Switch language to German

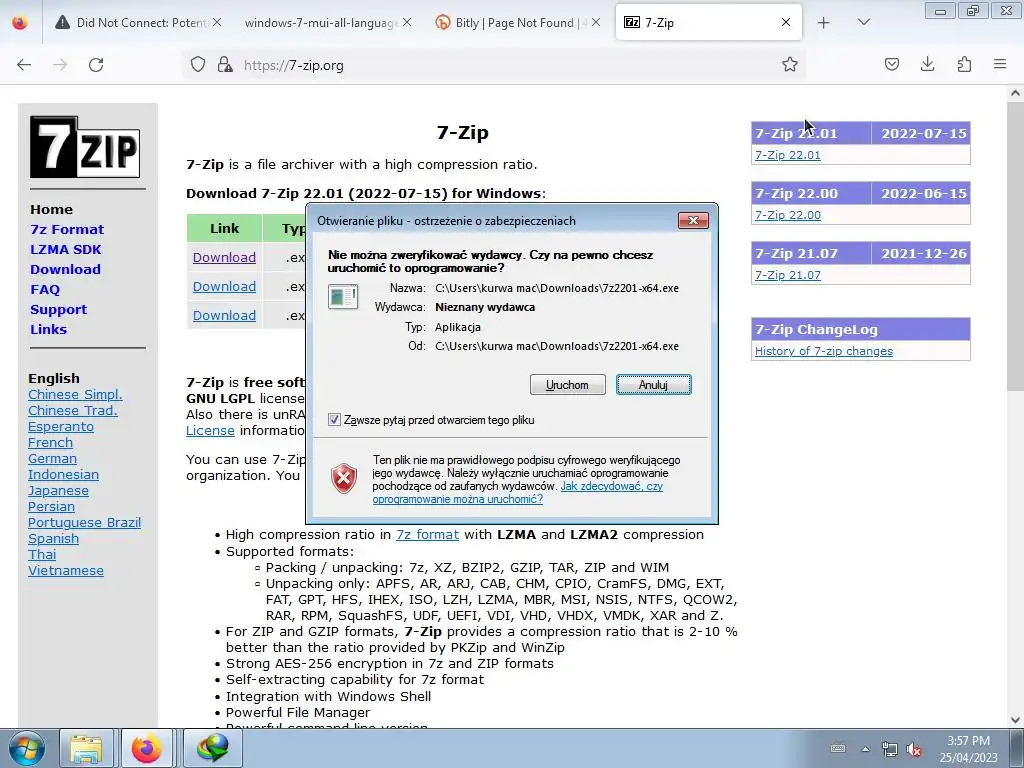pos(52,458)
